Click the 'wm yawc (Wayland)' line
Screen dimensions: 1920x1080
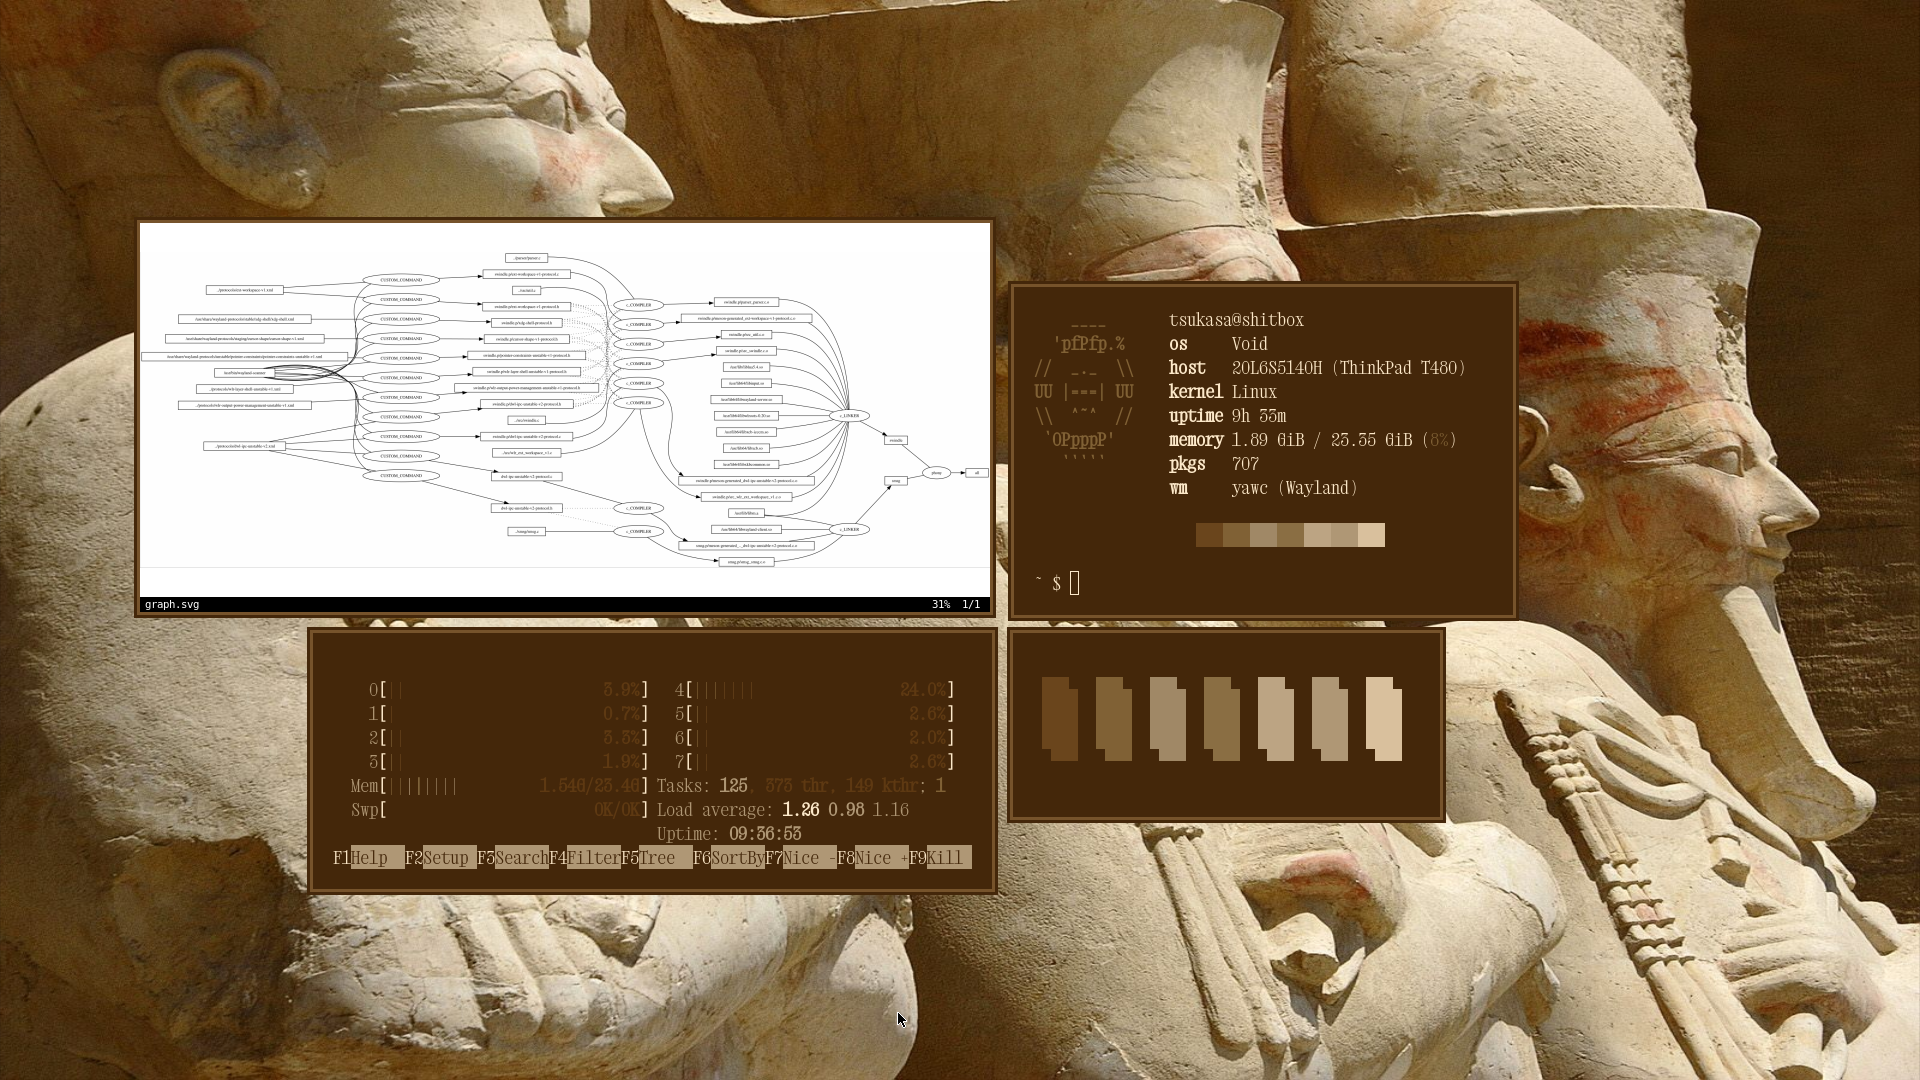tap(1263, 488)
